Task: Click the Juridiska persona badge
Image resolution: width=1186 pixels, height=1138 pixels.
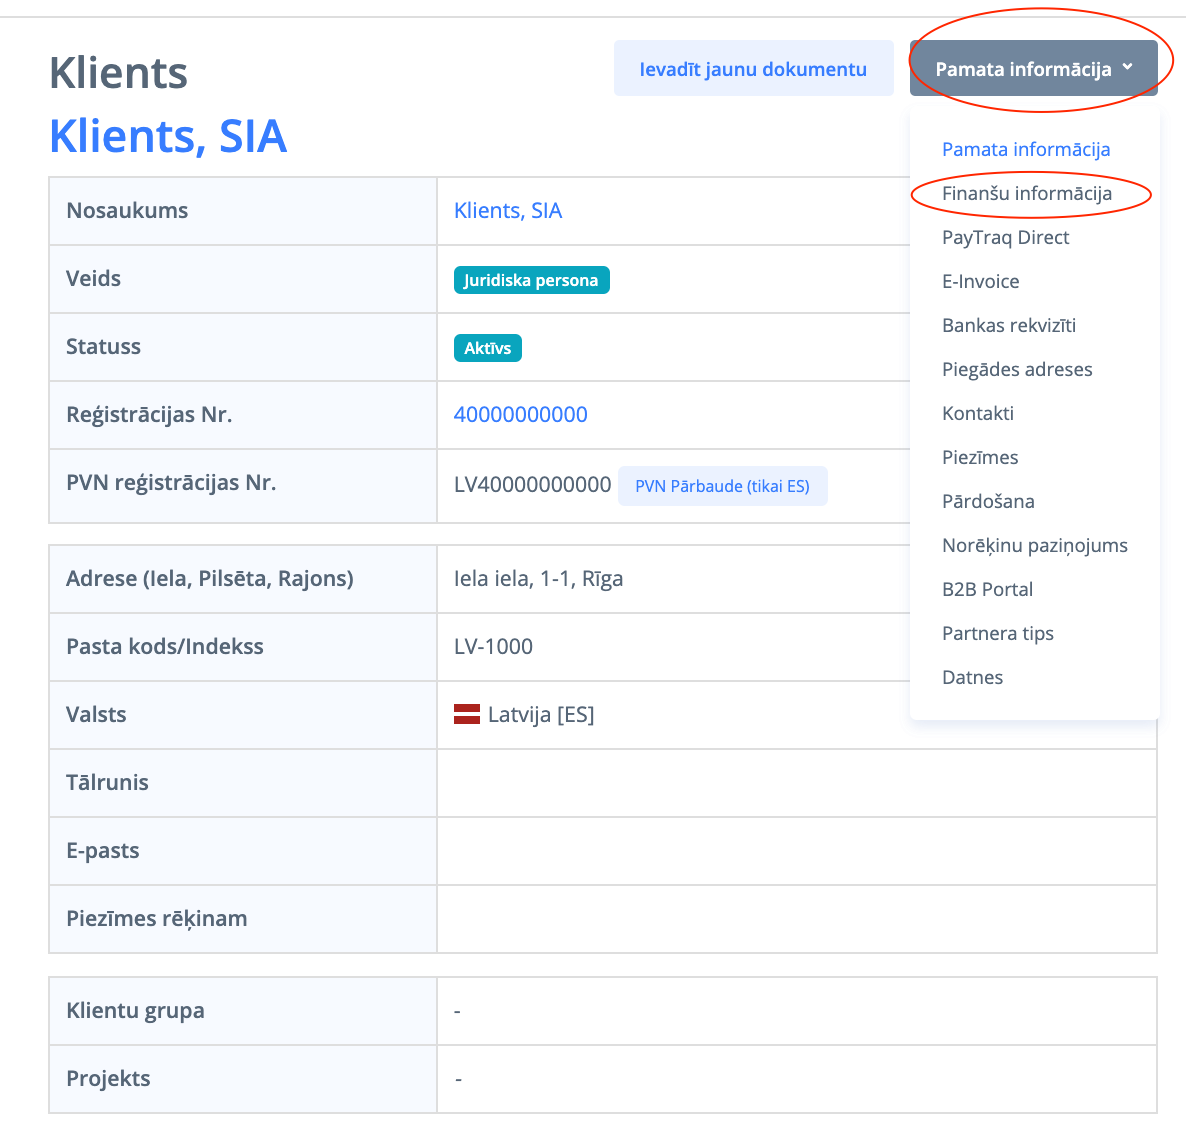Action: [531, 280]
